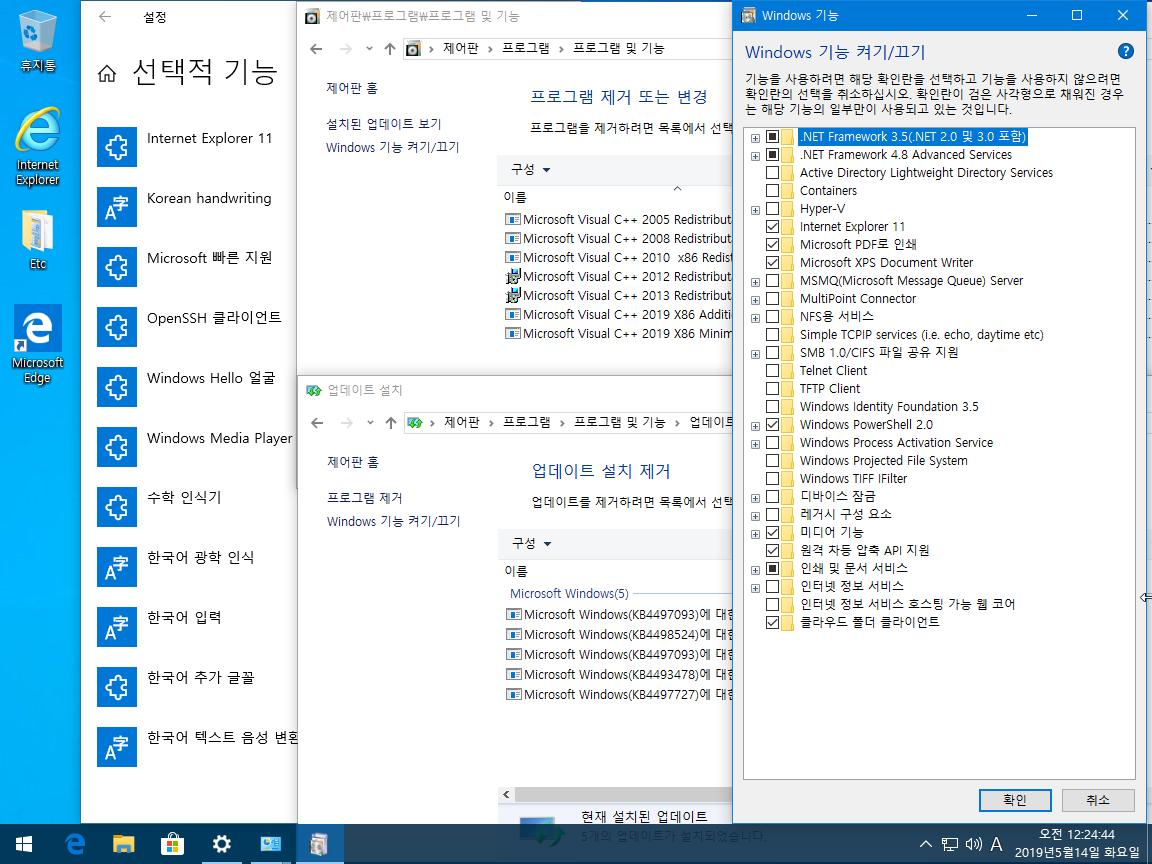Viewport: 1152px width, 864px height.
Task: Click back arrow in 업데이트 설치 window
Action: (317, 422)
